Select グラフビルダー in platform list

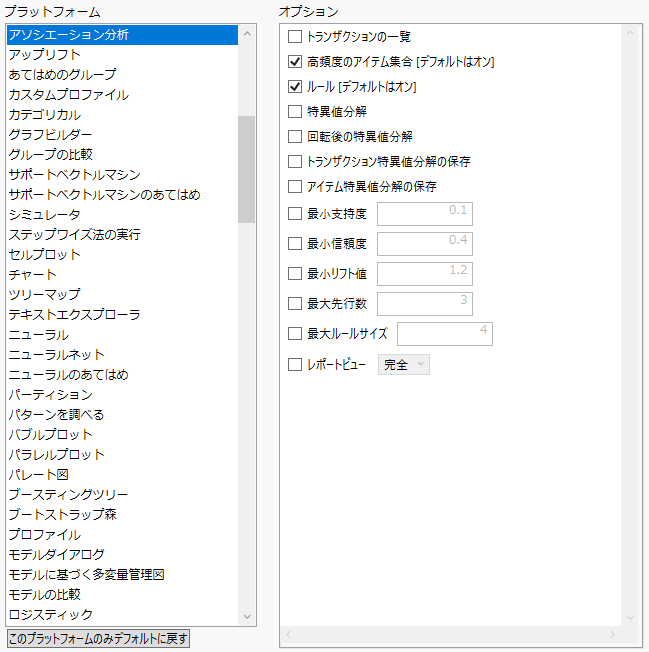coord(50,135)
